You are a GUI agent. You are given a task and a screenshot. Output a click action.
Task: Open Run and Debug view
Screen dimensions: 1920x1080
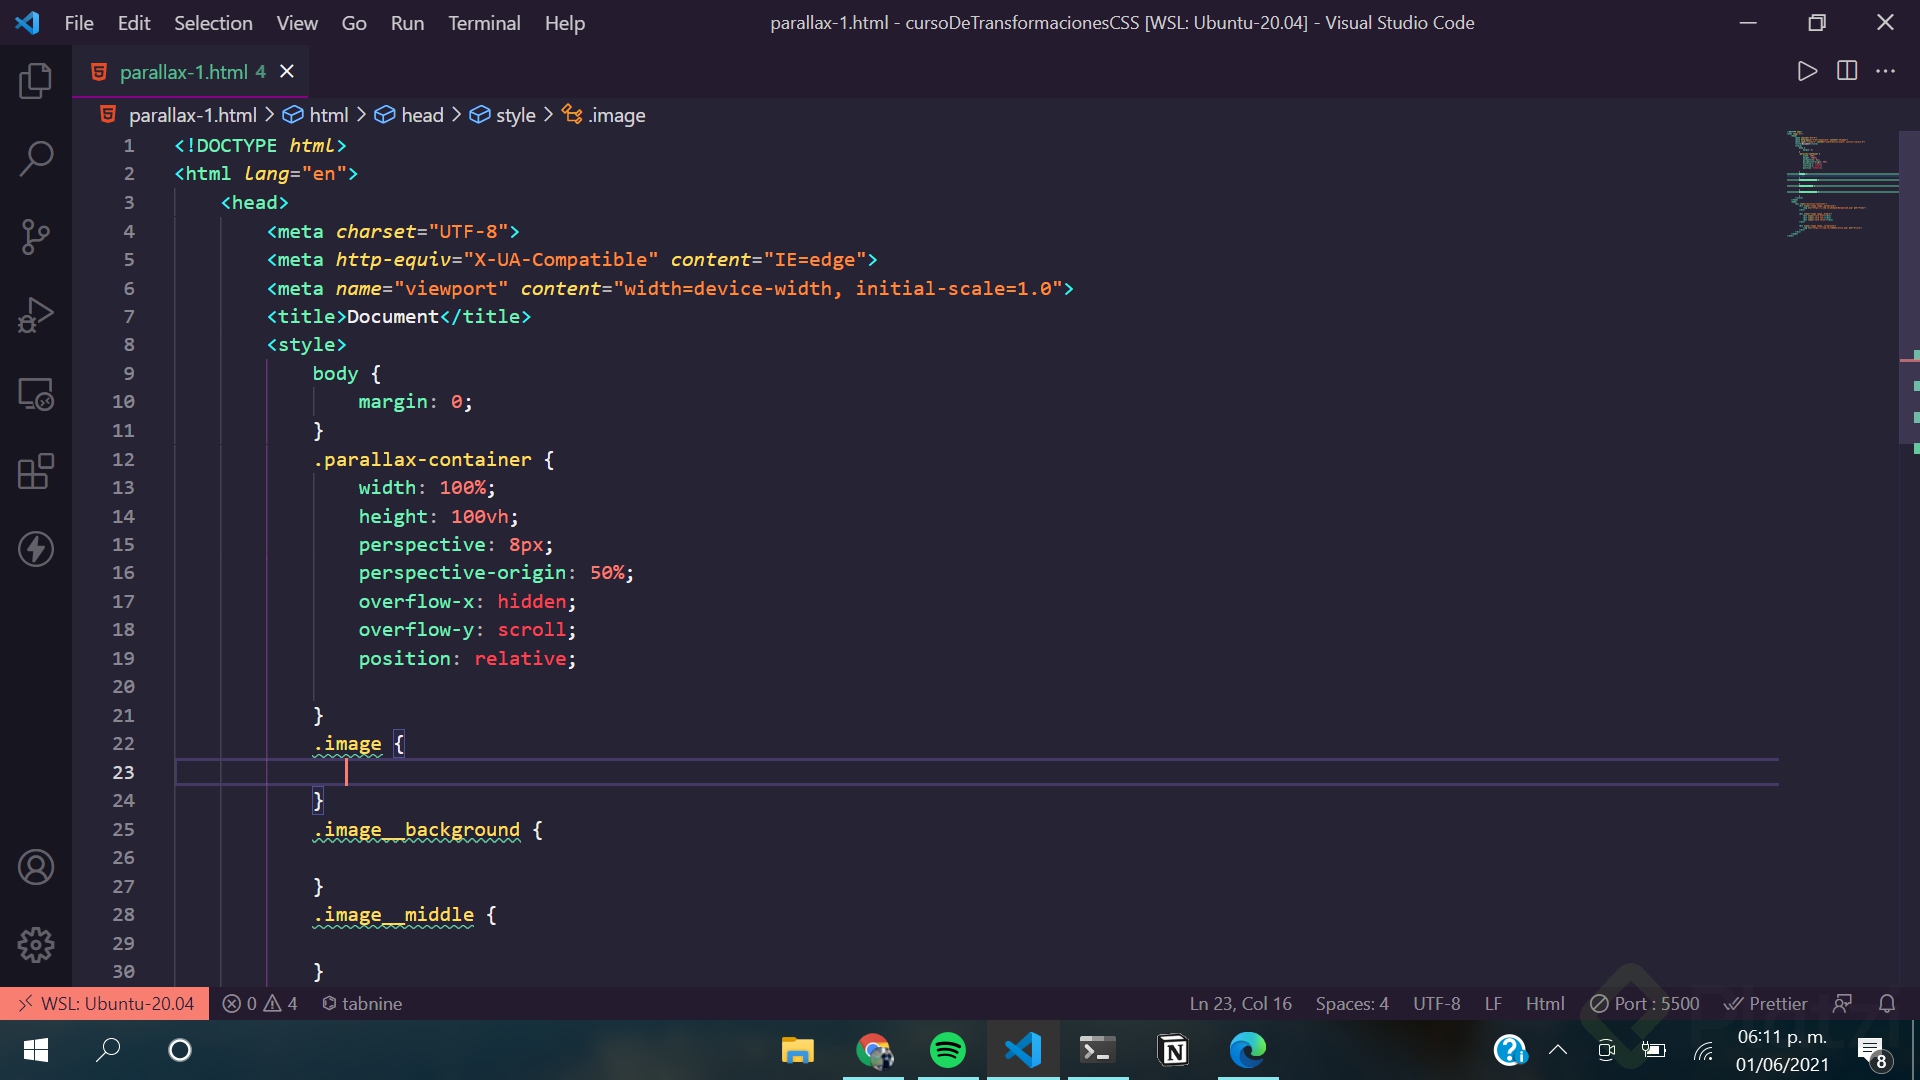click(36, 315)
